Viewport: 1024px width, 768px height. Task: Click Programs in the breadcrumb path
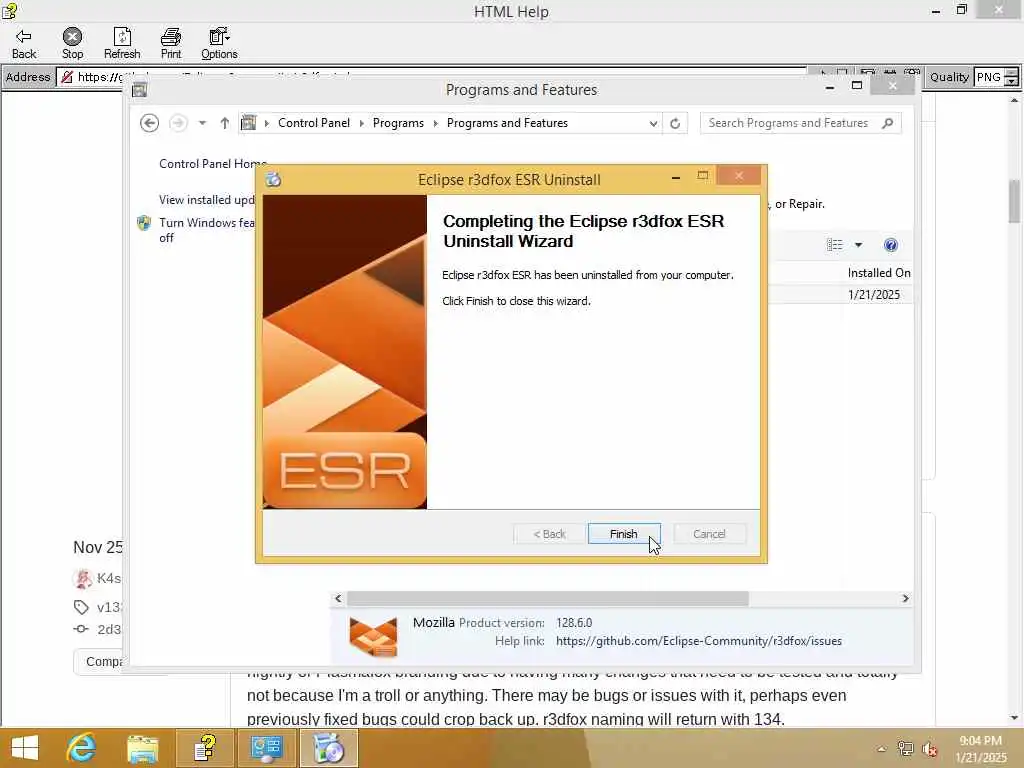point(398,123)
